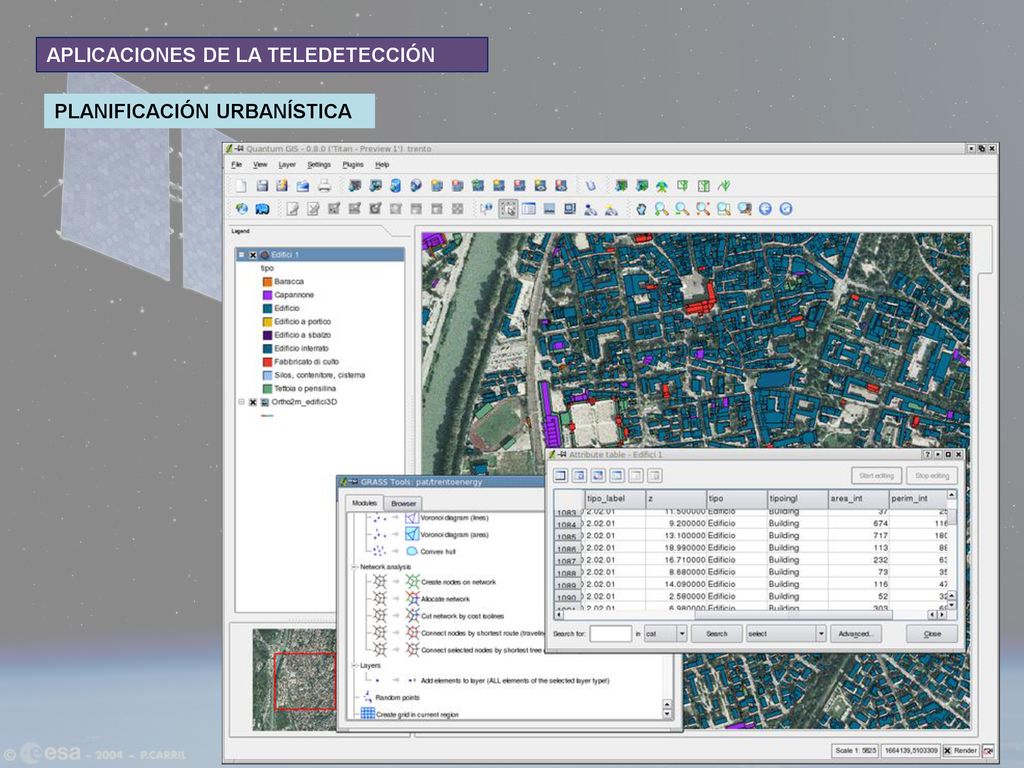Click the 'Search for' input field
Image resolution: width=1024 pixels, height=768 pixels.
click(x=611, y=633)
